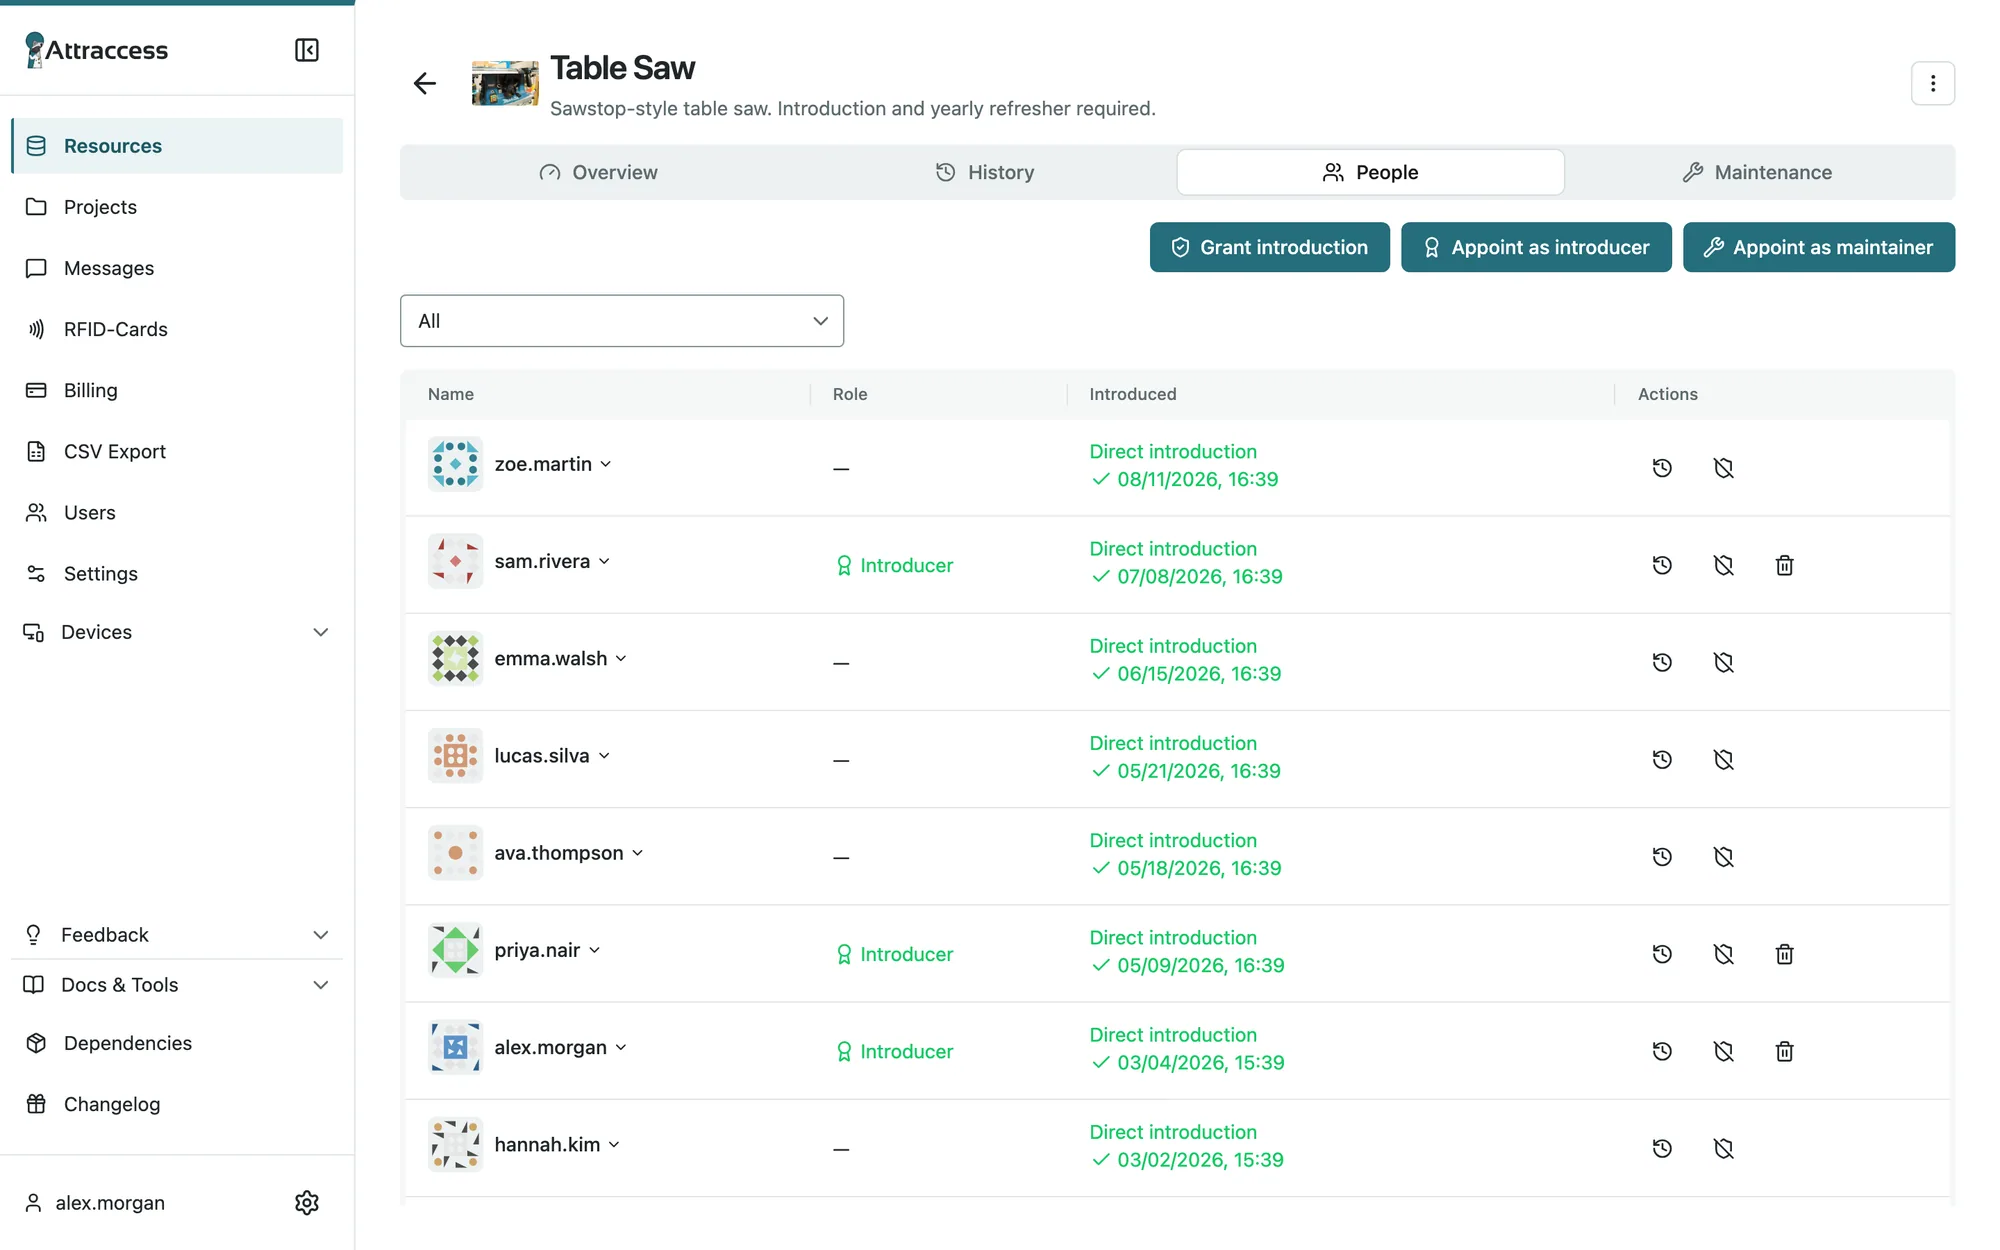Image resolution: width=2000 pixels, height=1250 pixels.
Task: Click Appoint as maintainer button
Action: click(1818, 247)
